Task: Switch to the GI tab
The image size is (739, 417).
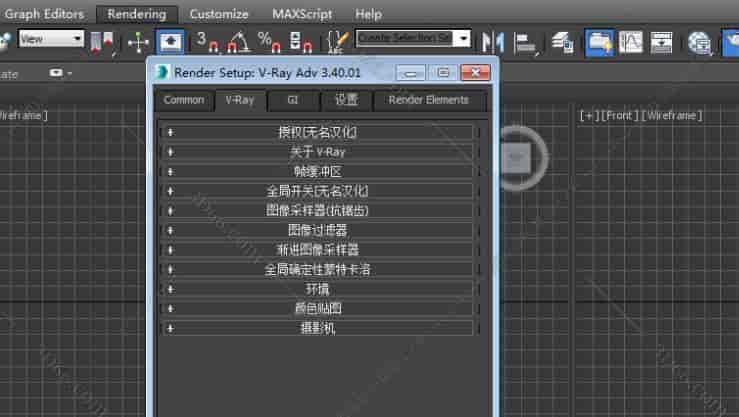Action: (x=292, y=100)
